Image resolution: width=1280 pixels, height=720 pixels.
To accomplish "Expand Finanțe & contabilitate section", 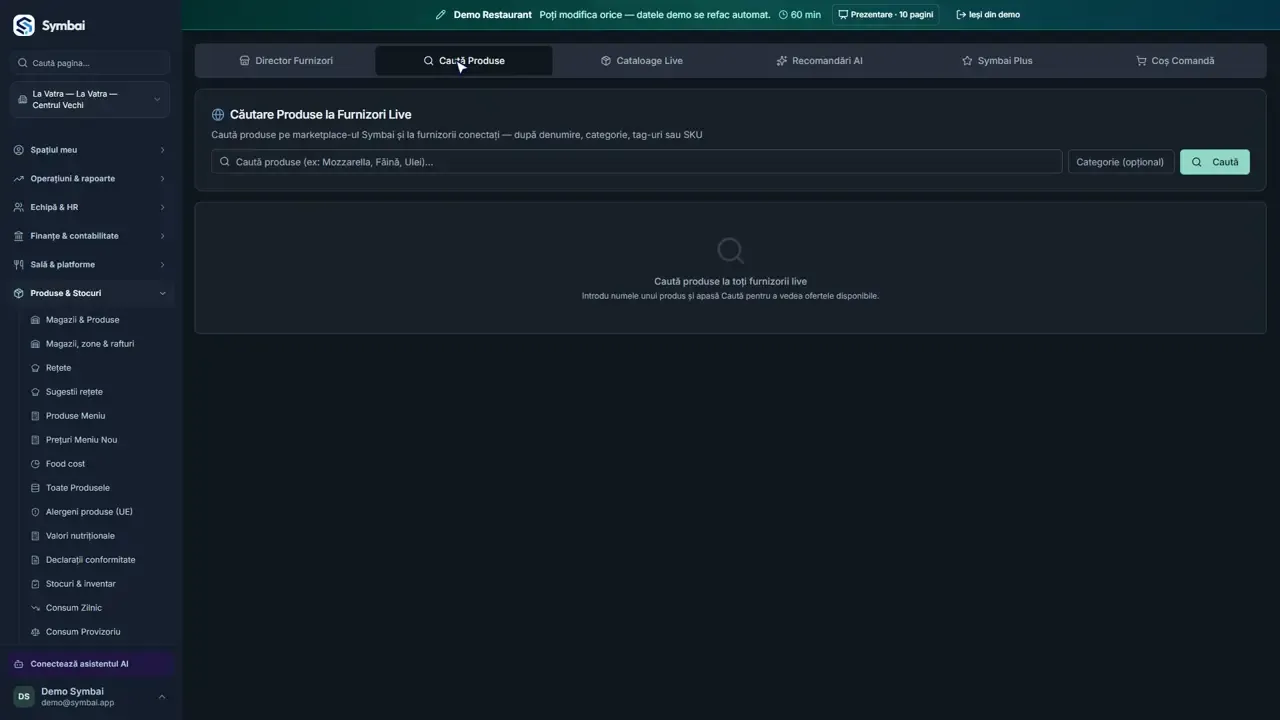I will point(90,236).
